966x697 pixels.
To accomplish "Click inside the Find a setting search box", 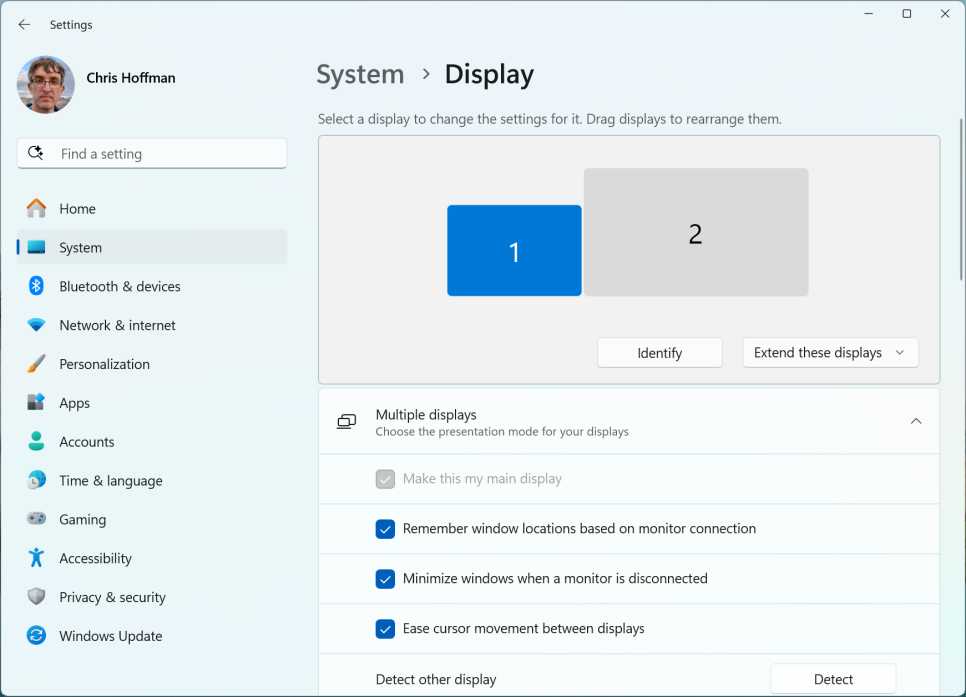I will (x=150, y=153).
